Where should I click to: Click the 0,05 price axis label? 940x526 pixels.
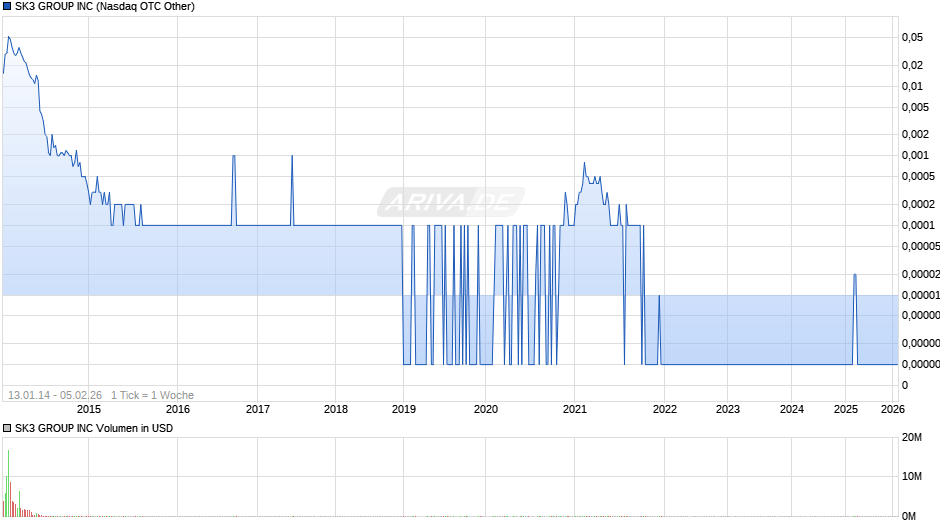pos(912,38)
